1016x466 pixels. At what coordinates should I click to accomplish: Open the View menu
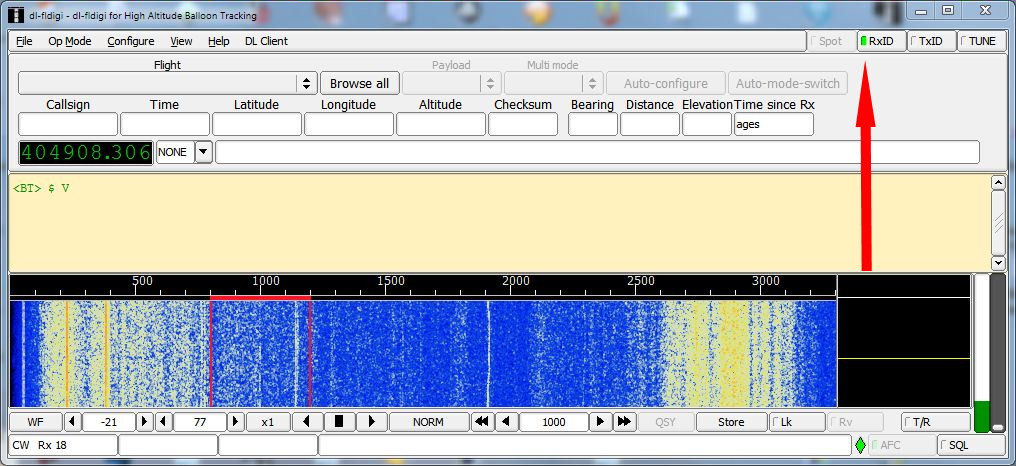pyautogui.click(x=181, y=41)
